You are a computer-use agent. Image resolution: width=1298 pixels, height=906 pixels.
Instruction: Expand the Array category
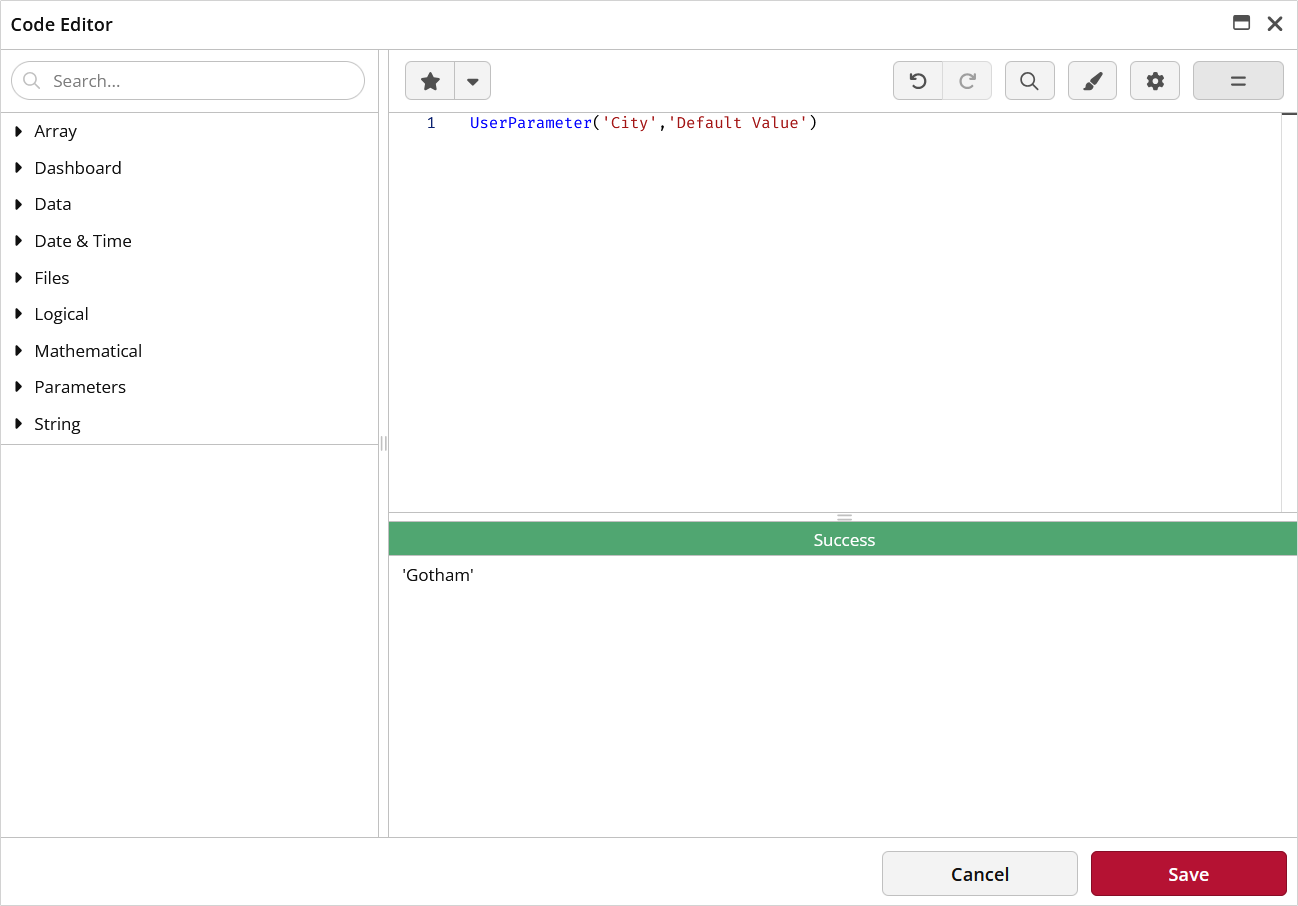coord(19,131)
